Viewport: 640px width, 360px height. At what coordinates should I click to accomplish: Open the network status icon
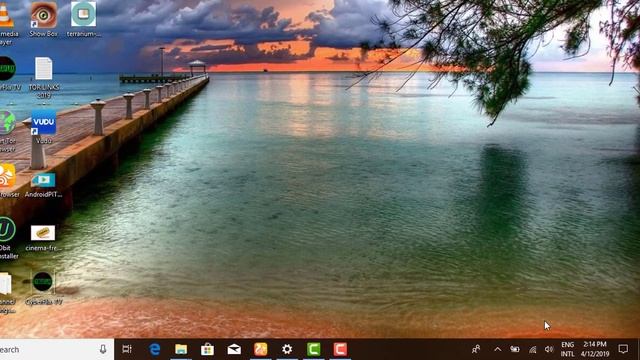click(532, 349)
